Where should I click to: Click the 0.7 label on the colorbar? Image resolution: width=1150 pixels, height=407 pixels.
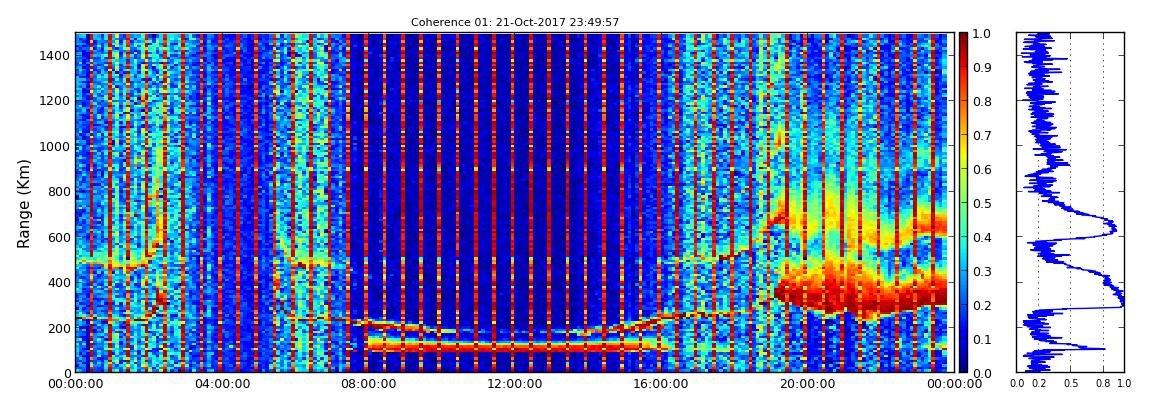[983, 136]
